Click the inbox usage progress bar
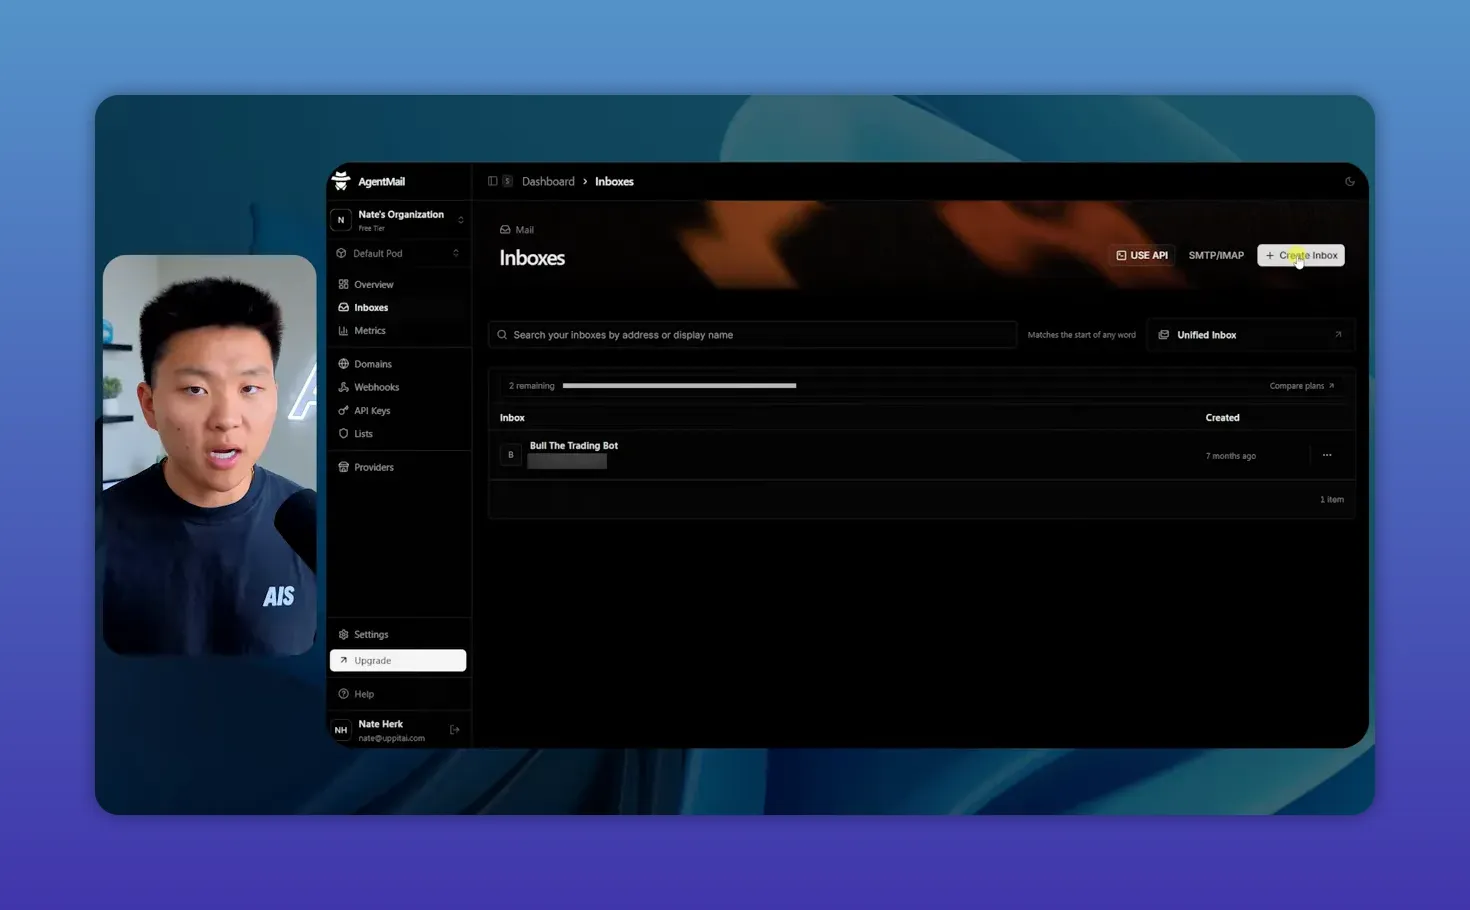This screenshot has width=1470, height=910. [x=679, y=386]
